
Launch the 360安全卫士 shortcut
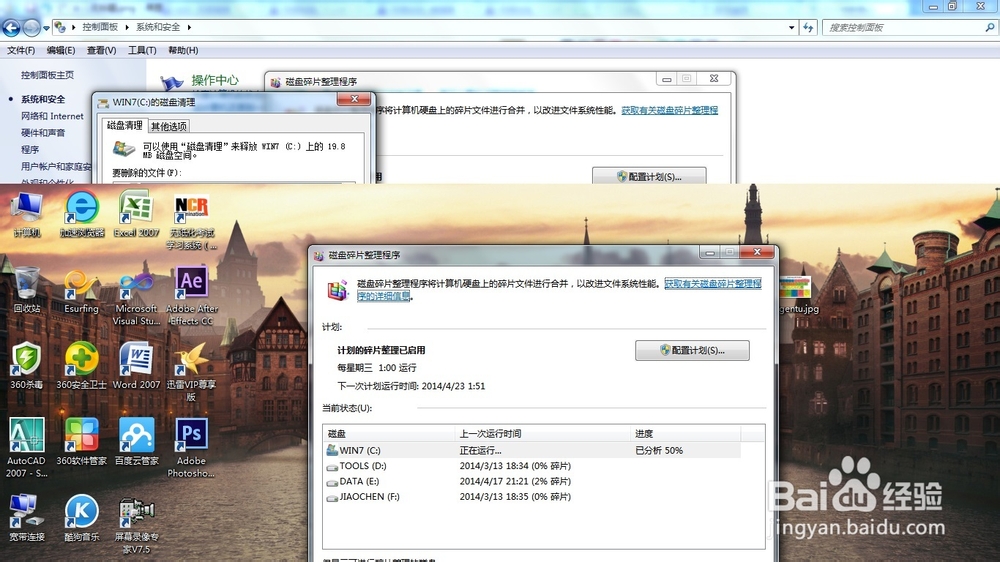[82, 366]
